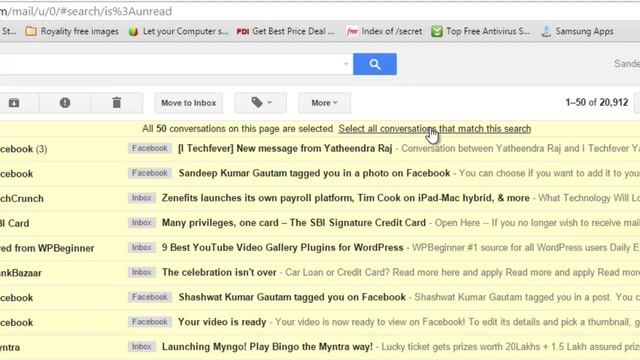
Task: Click Inbox label on WPBeginner email
Action: pos(142,248)
